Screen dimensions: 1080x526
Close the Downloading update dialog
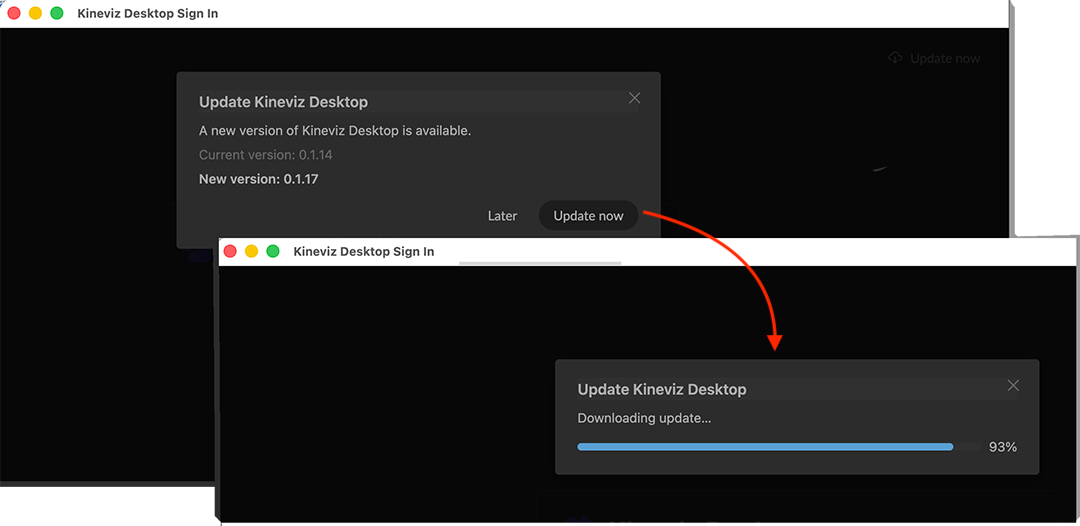click(1013, 386)
